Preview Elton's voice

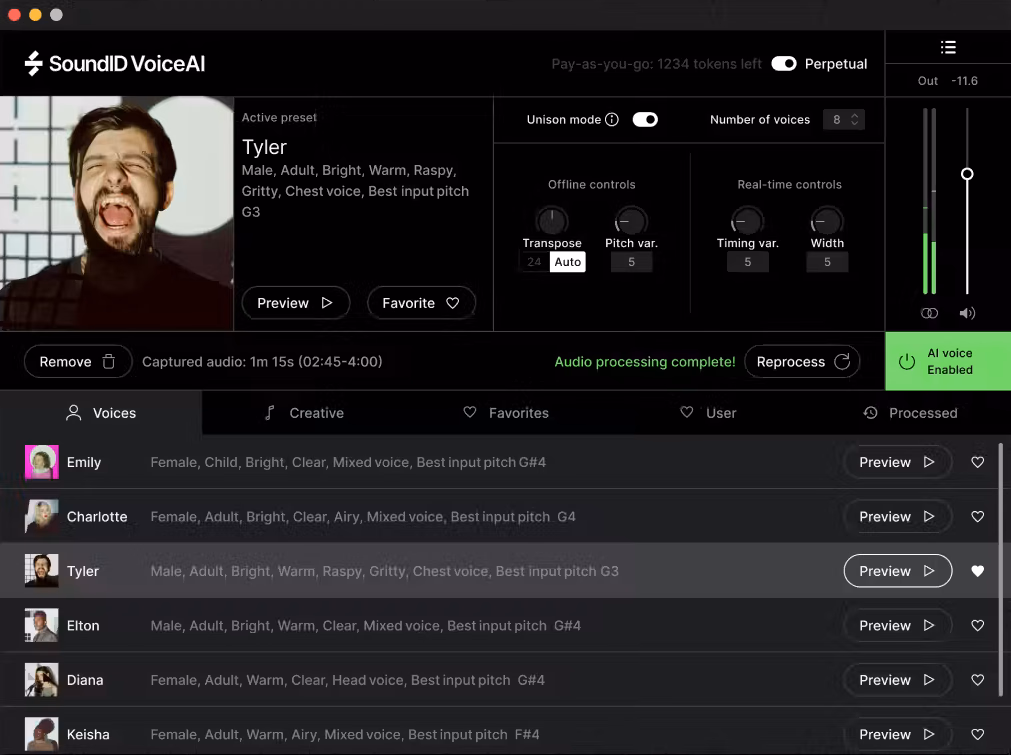click(898, 625)
